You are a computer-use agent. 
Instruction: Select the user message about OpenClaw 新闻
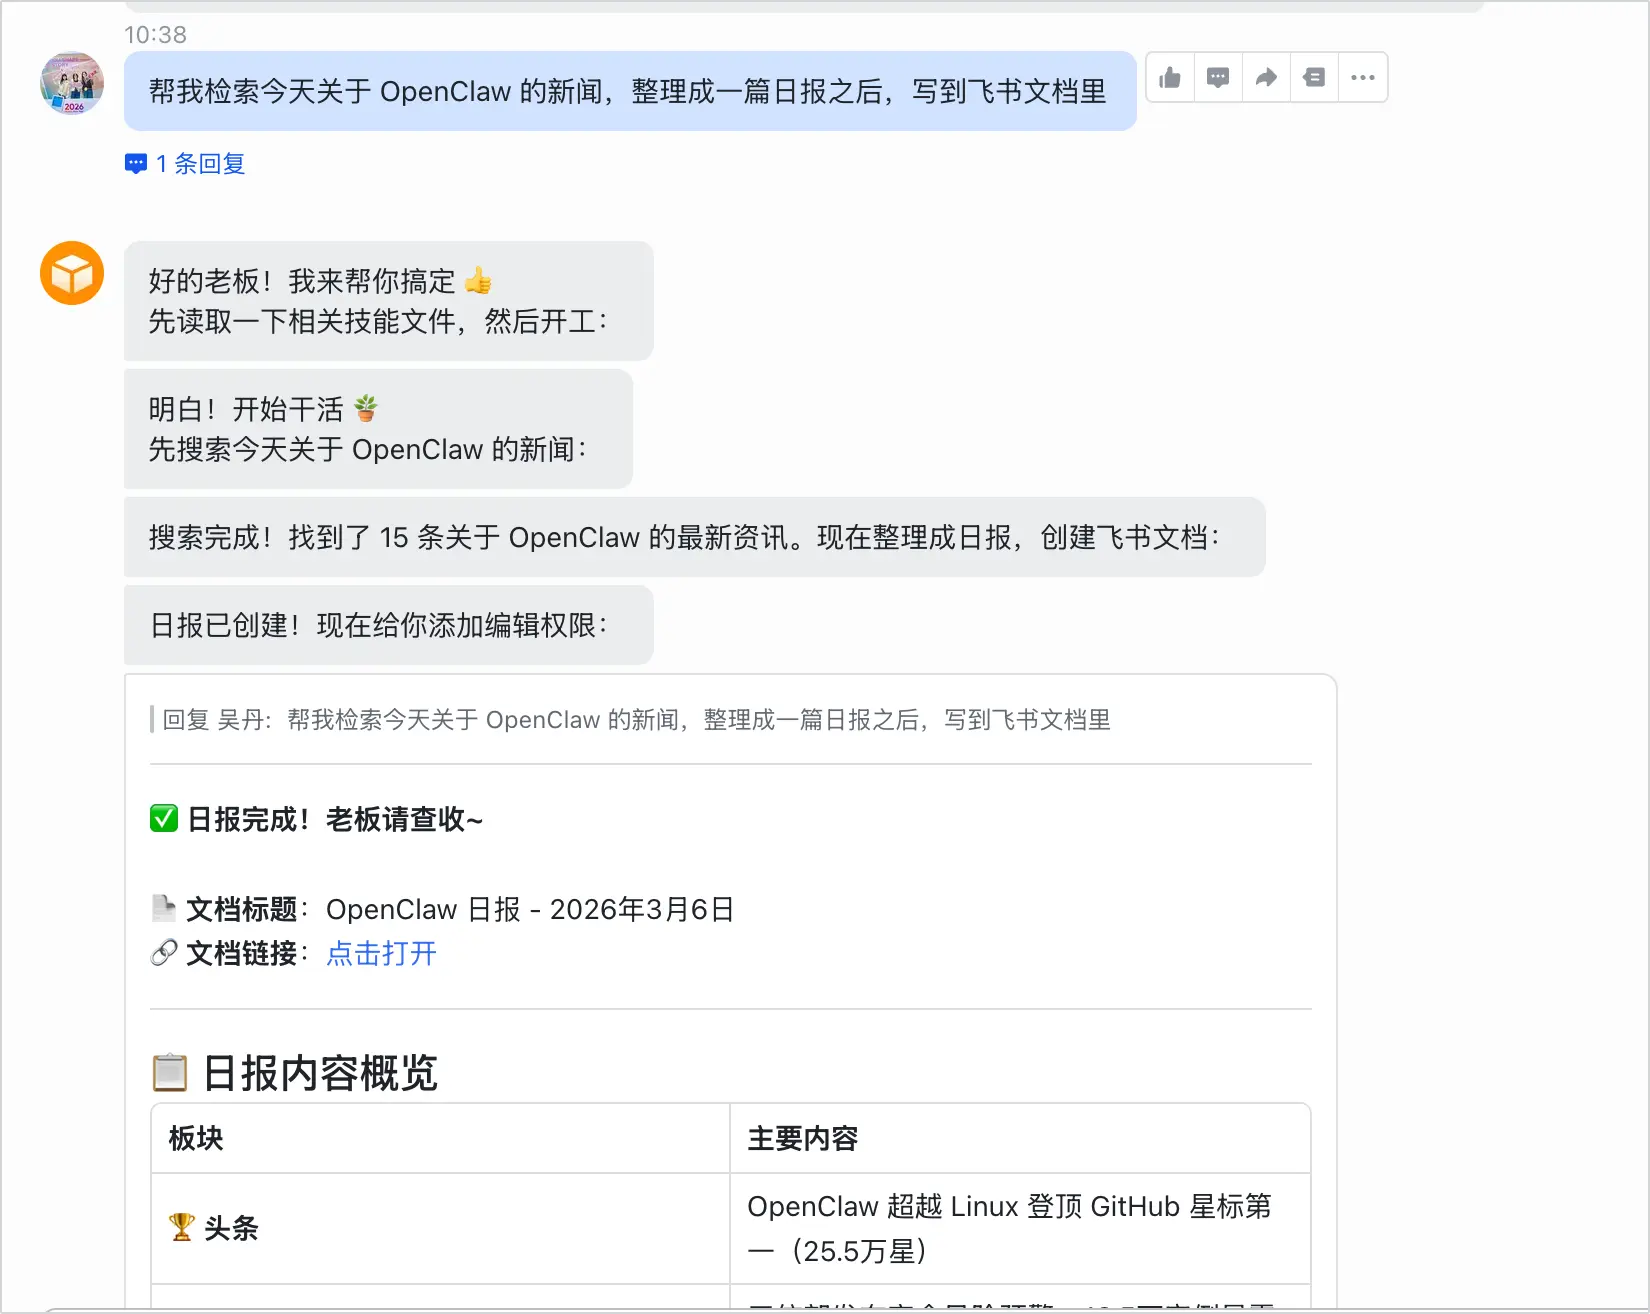pyautogui.click(x=630, y=91)
